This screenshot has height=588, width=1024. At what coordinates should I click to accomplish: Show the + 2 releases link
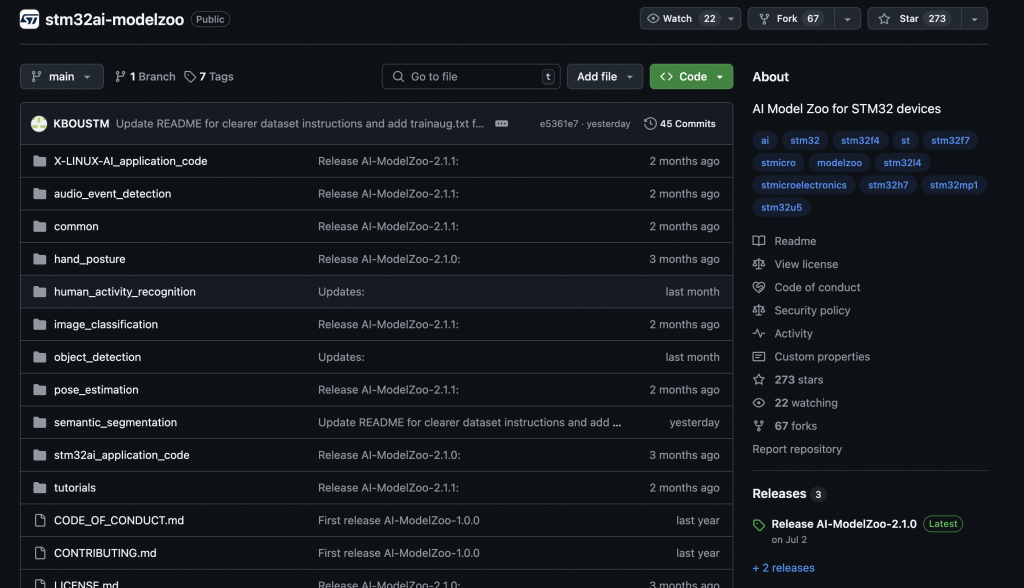tap(783, 568)
